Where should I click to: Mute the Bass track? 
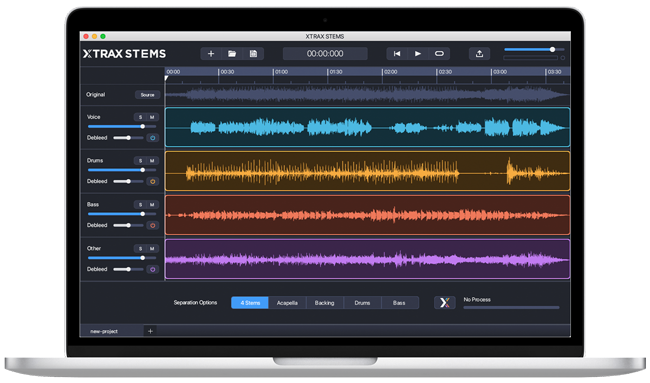tap(152, 205)
